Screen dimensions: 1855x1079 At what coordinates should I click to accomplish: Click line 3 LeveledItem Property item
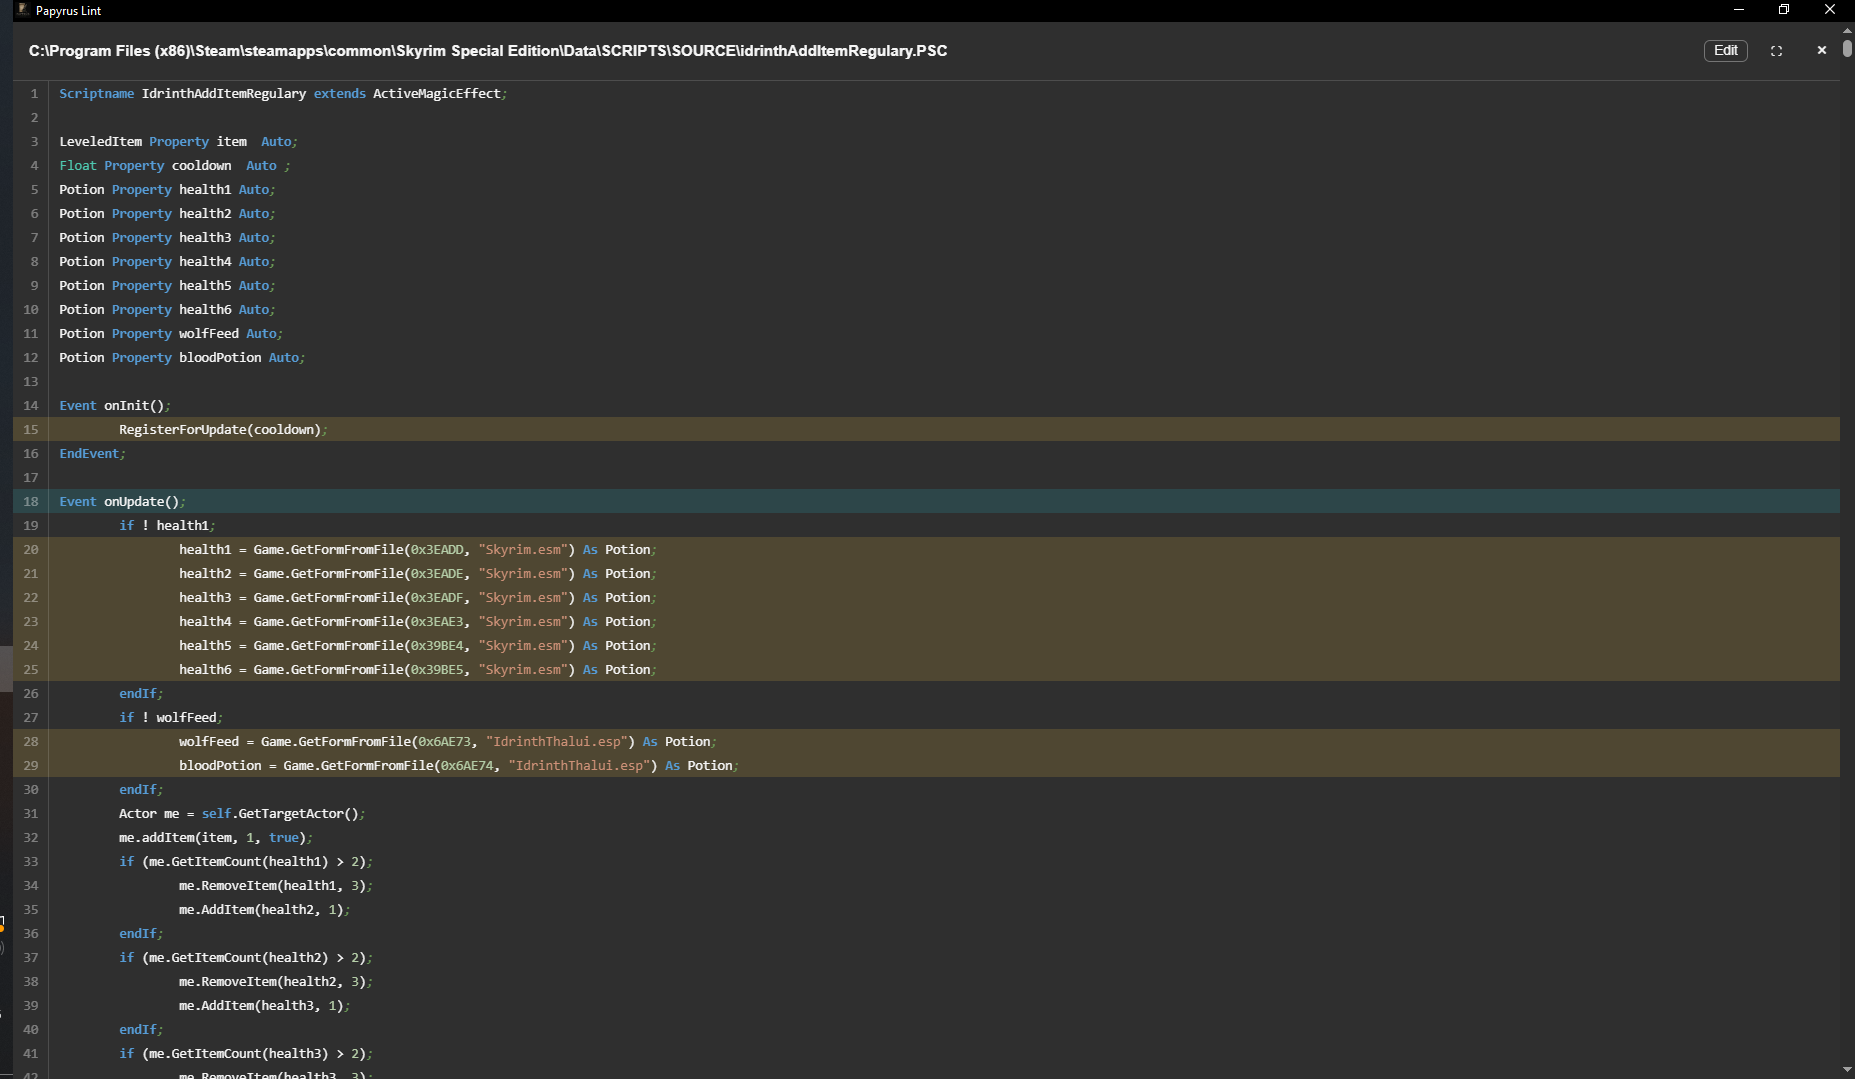coord(178,141)
